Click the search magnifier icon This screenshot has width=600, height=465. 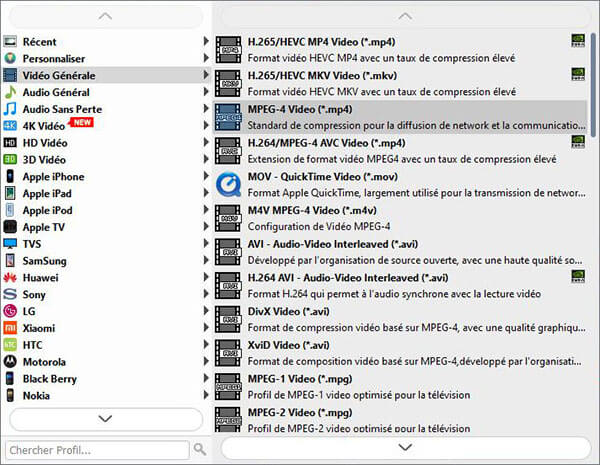coord(200,449)
